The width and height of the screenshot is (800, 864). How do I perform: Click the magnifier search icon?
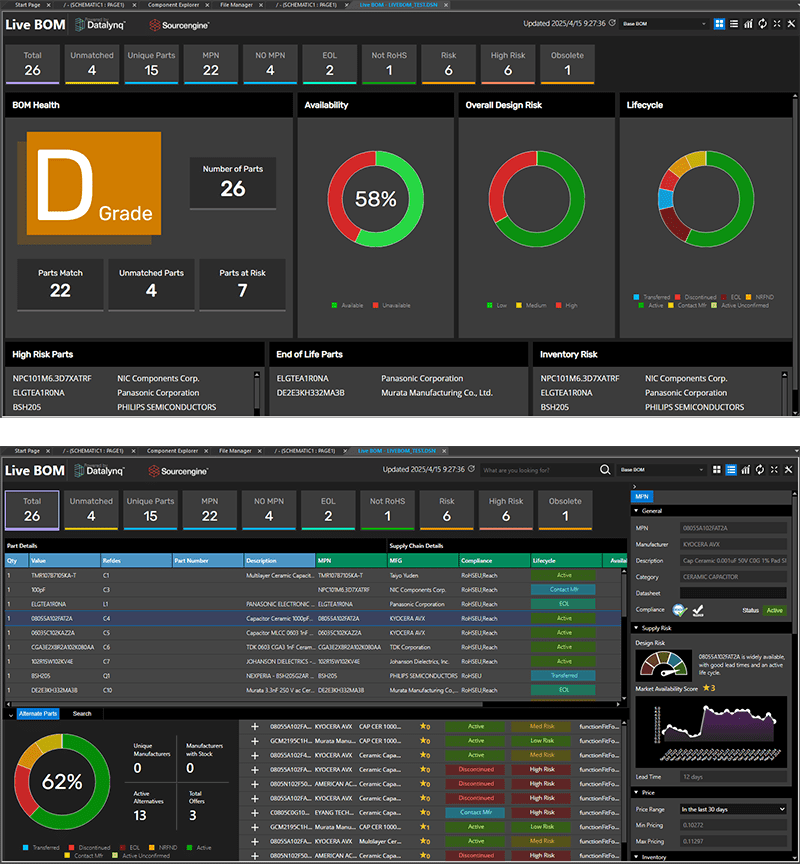(x=605, y=469)
